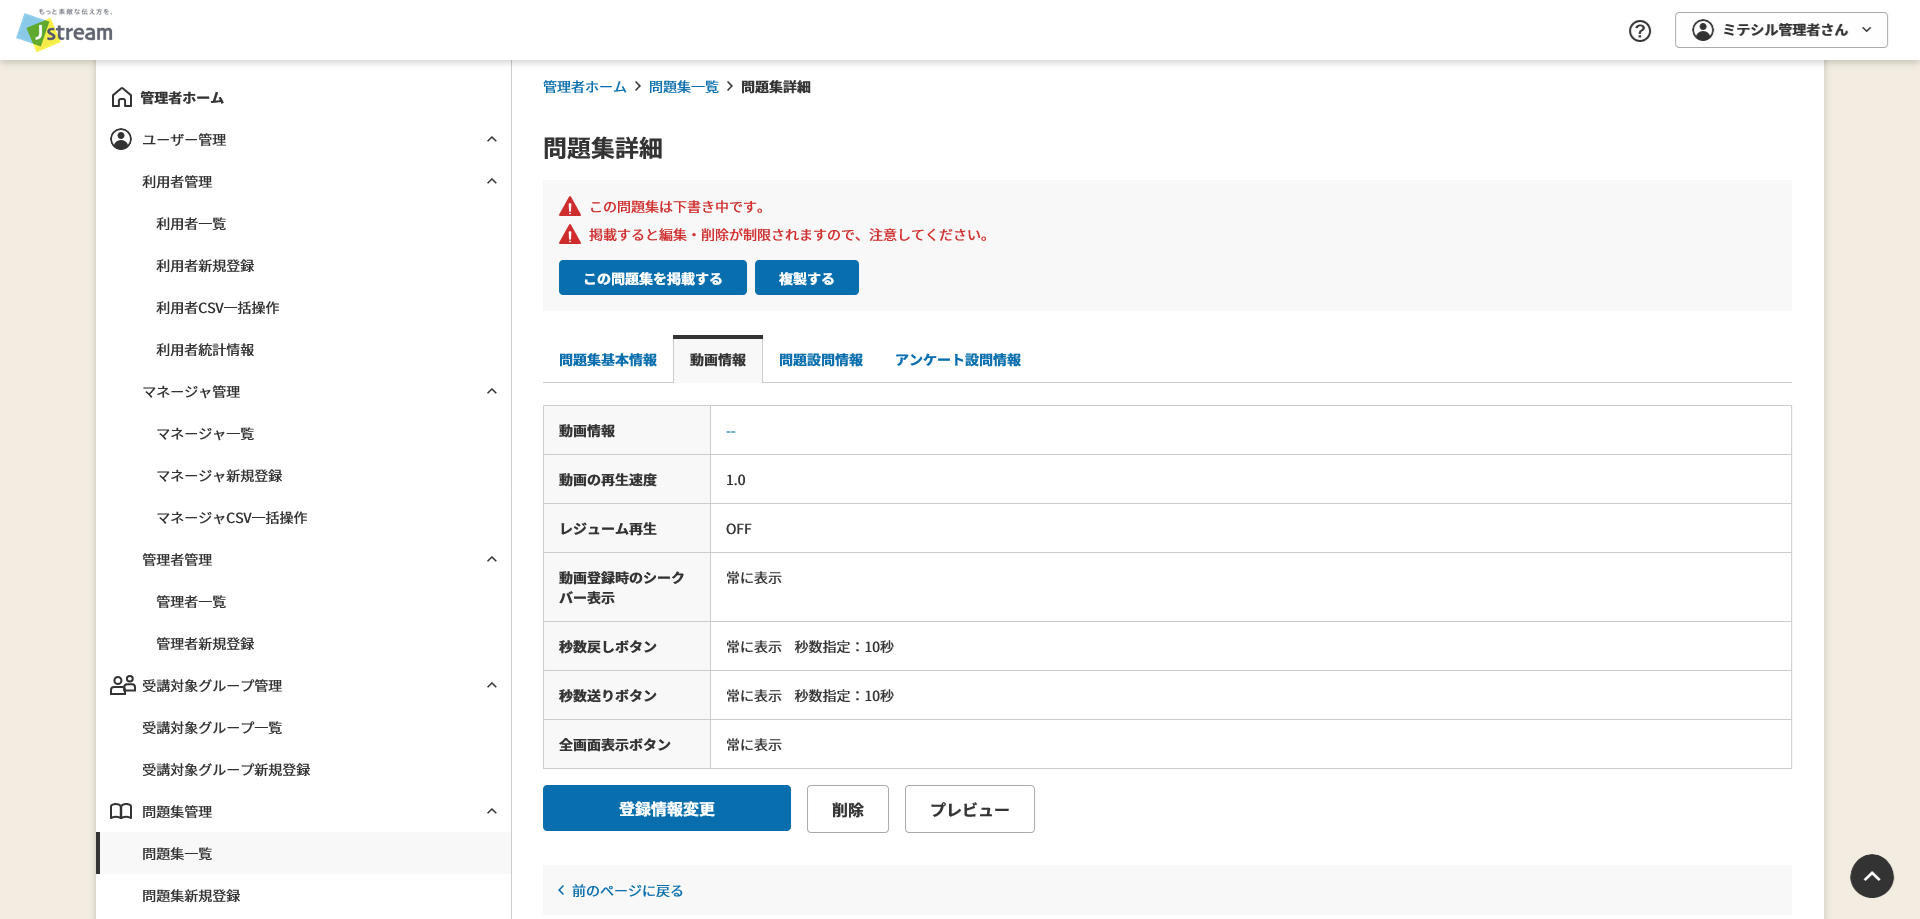
Task: Collapse the ユーザー管理 section chevron
Action: 492,139
